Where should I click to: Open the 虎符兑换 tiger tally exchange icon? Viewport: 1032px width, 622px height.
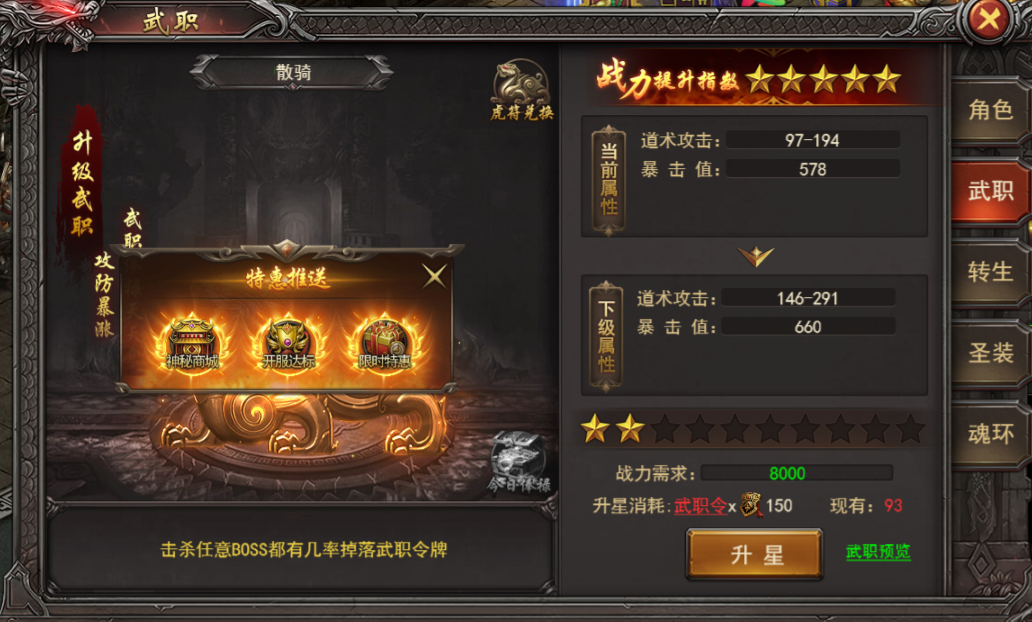pos(521,90)
